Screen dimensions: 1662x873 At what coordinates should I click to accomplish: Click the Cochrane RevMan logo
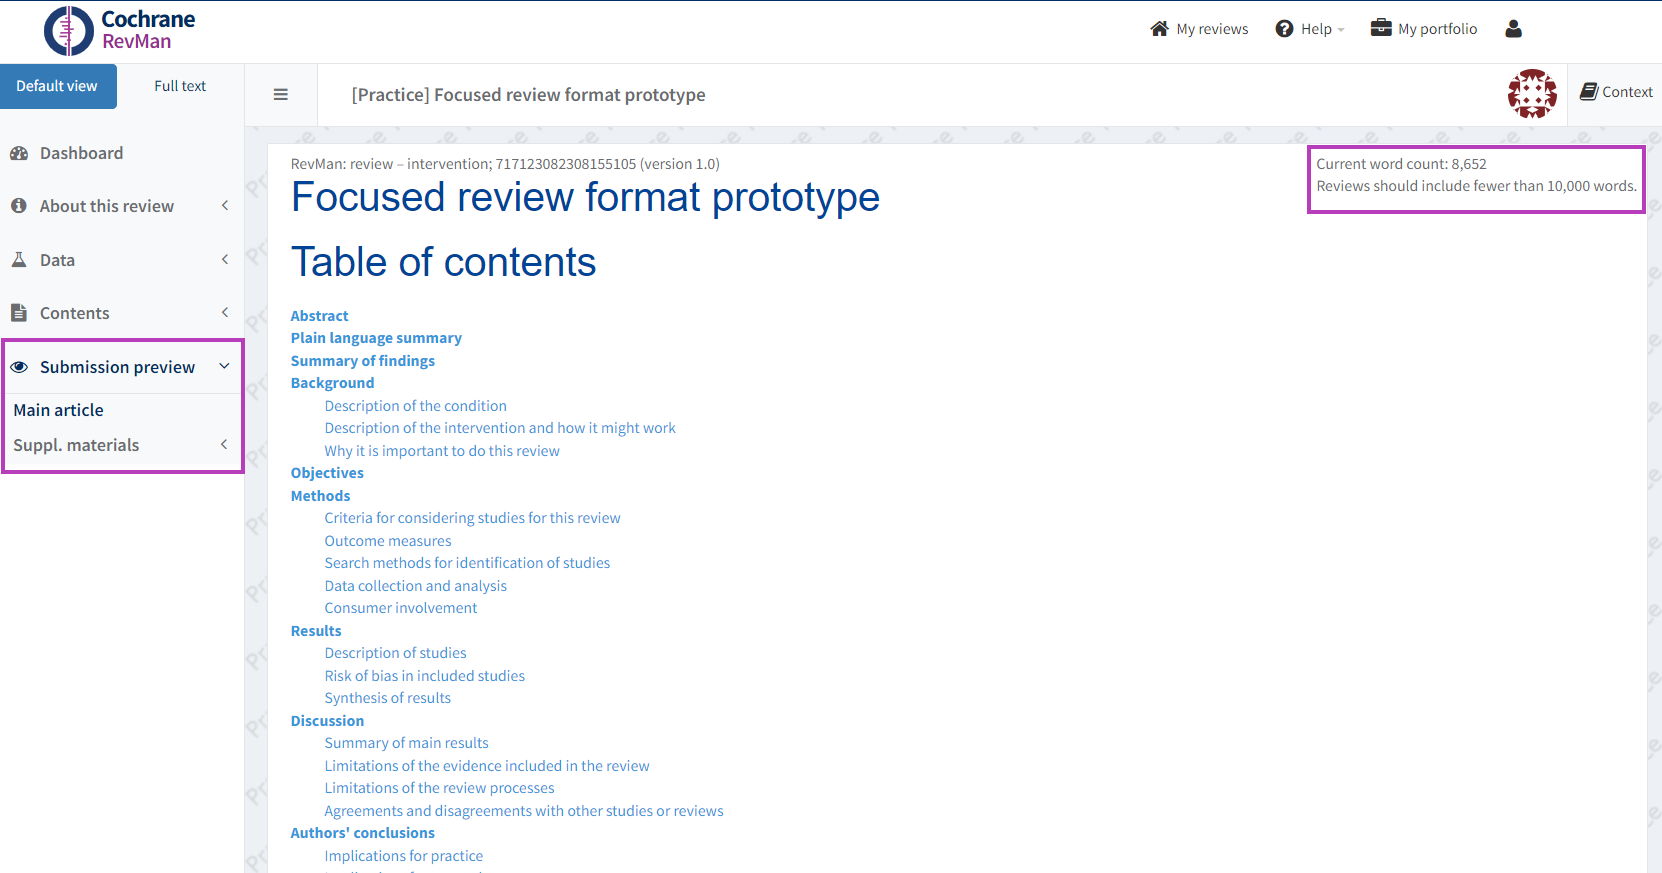(x=120, y=30)
